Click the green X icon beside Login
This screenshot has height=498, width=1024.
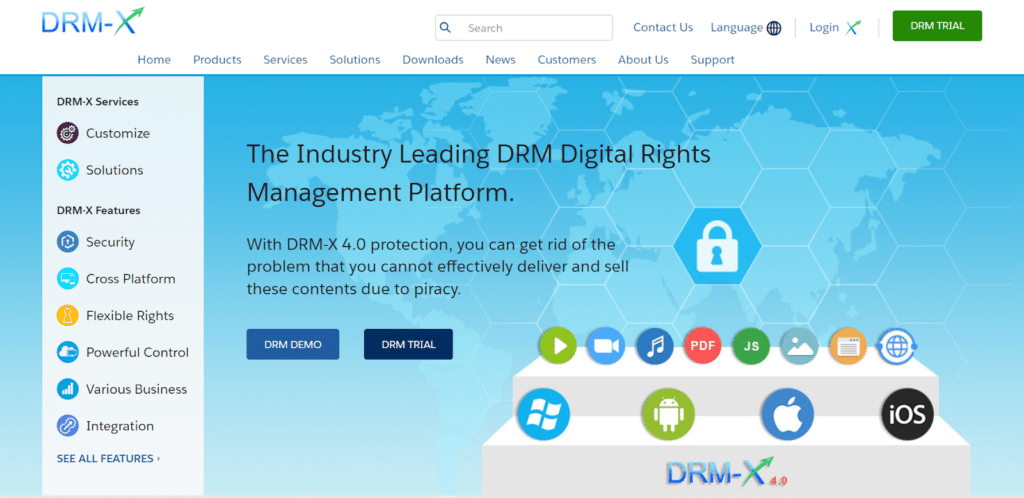pos(853,27)
